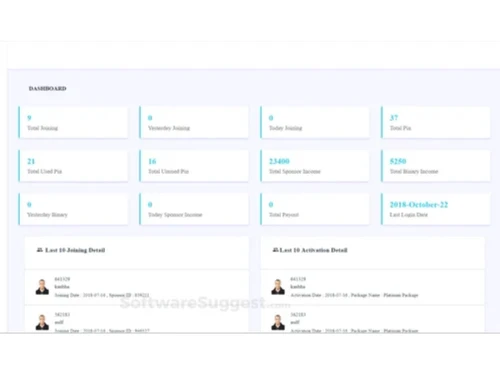
Task: Select the Total Pin card showing 37
Action: pyautogui.click(x=436, y=122)
